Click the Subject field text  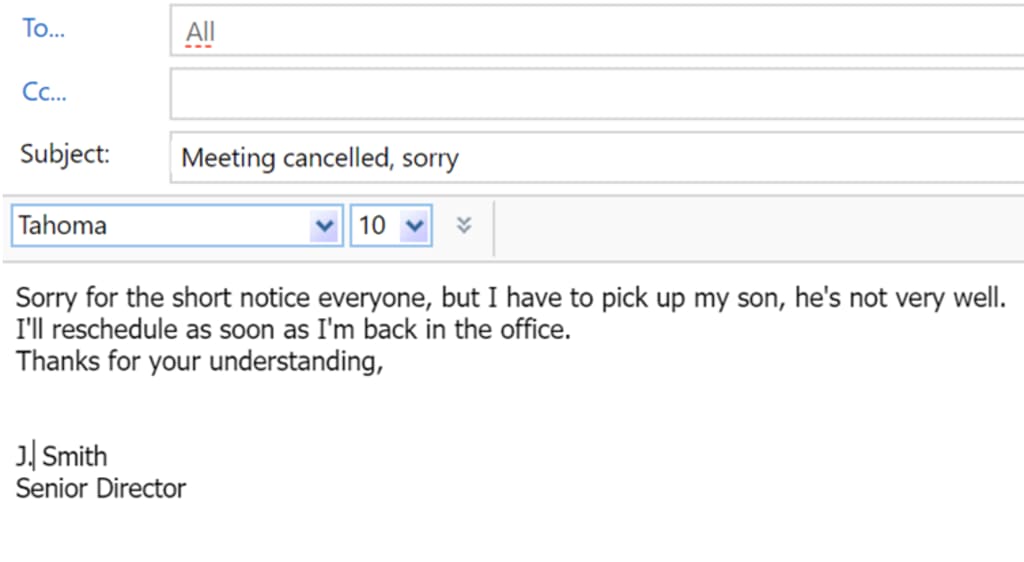coord(320,158)
